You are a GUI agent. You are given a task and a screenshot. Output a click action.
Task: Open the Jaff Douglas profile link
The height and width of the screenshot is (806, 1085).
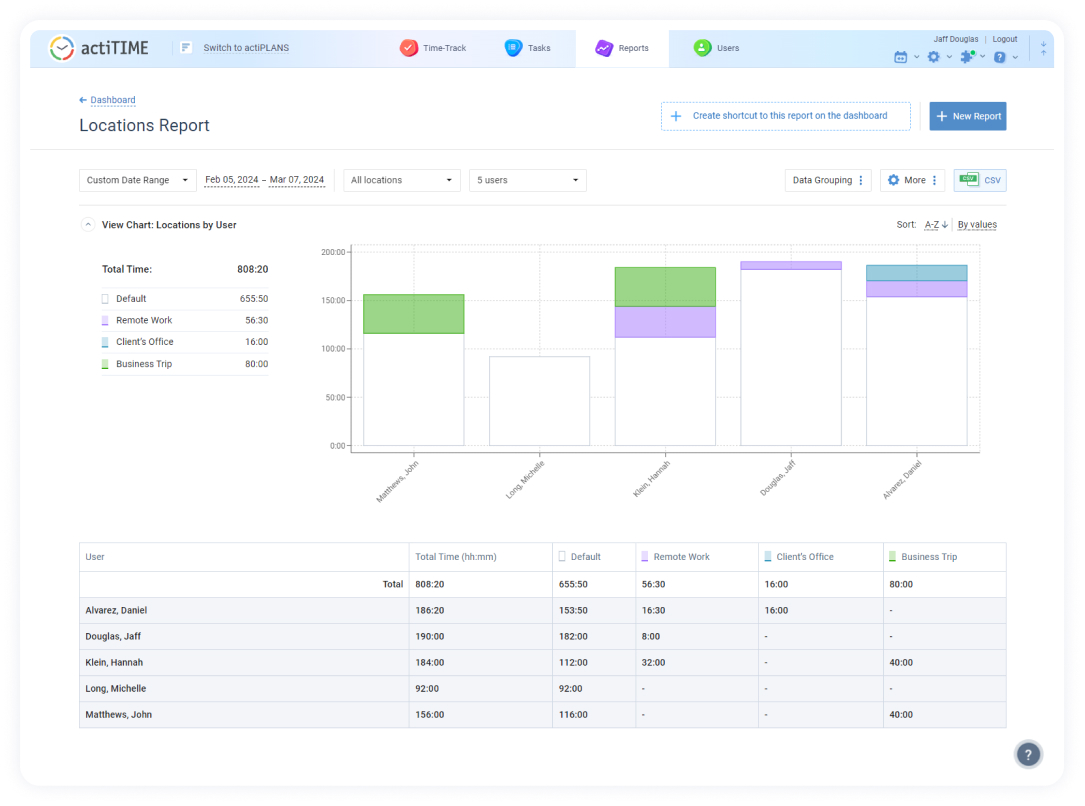pos(956,39)
